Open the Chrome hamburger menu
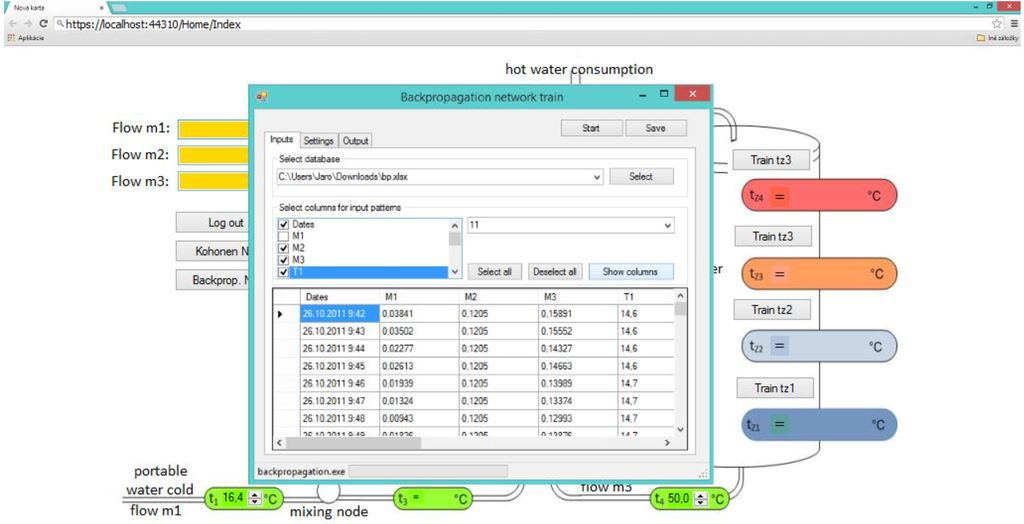Screen dimensions: 1024x524 point(1012,23)
